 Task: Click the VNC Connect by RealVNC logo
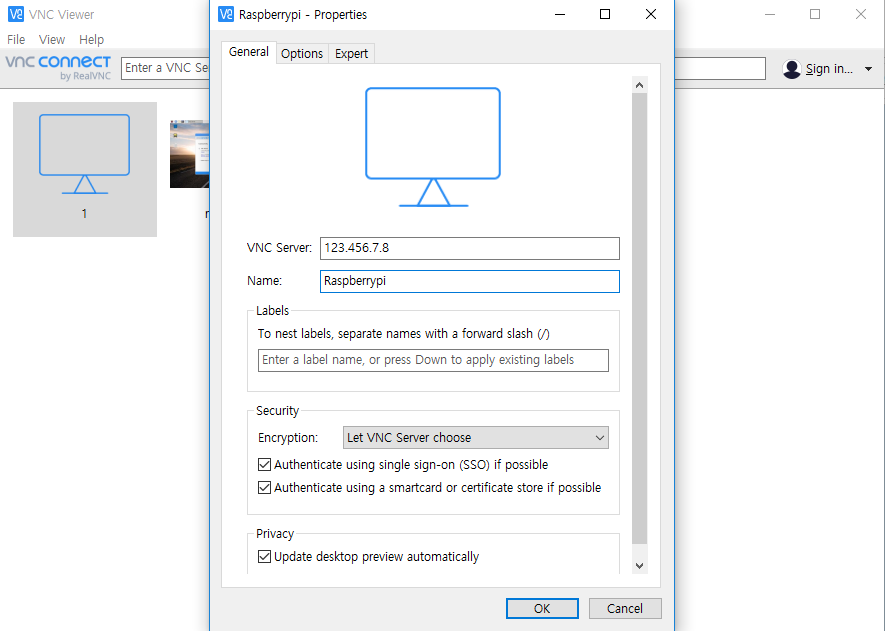point(58,68)
